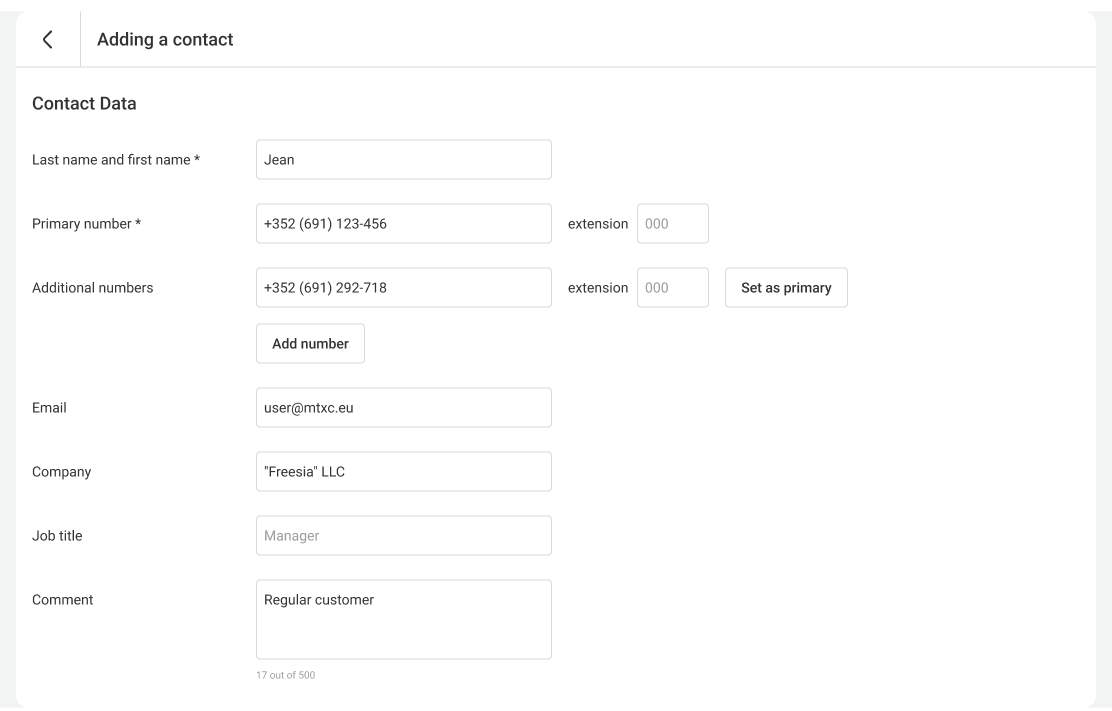Click the additional number extension box
This screenshot has height=711, width=1112.
672,288
